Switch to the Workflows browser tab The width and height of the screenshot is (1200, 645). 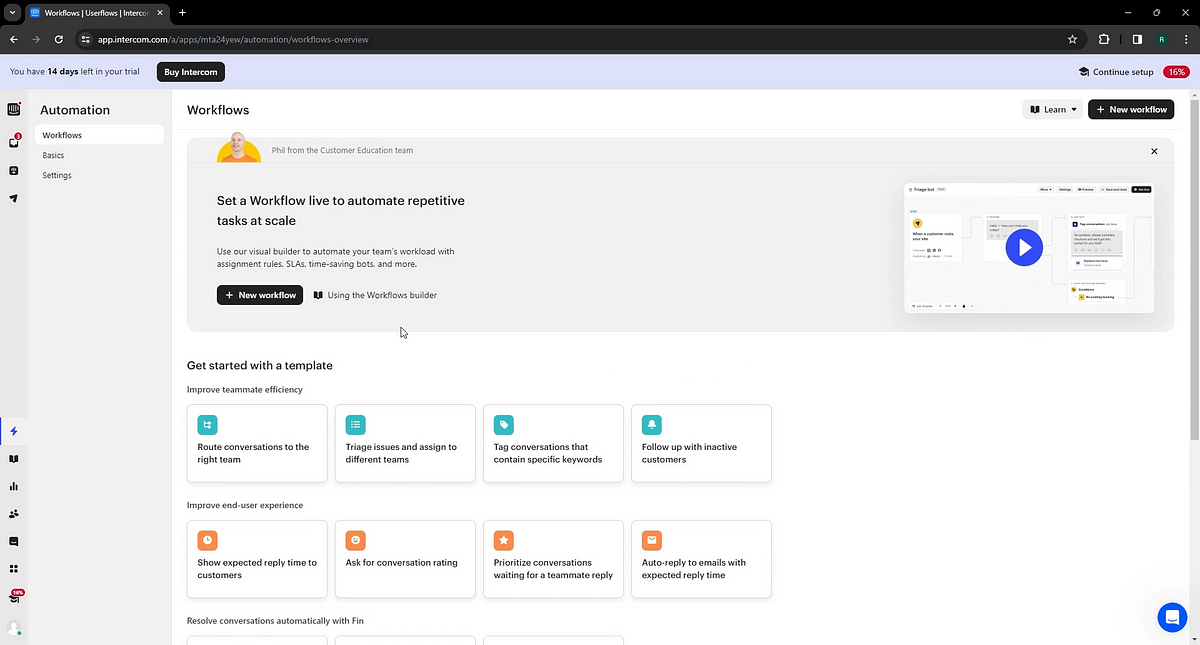click(x=97, y=13)
